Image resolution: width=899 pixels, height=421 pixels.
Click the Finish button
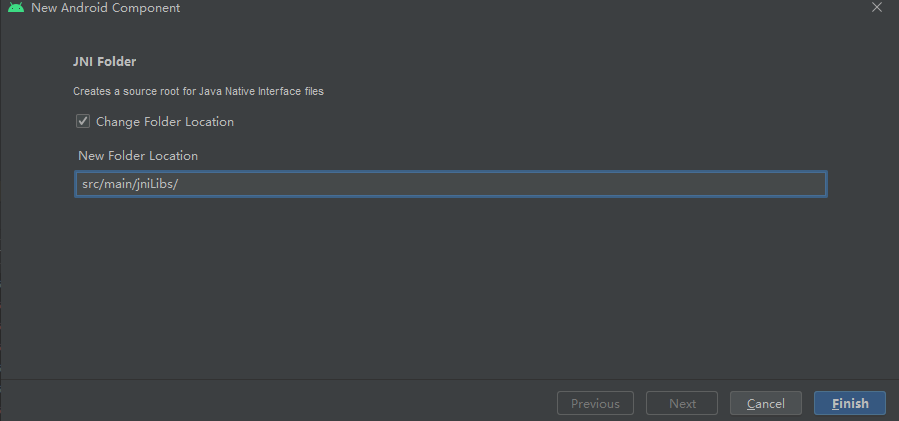click(x=850, y=403)
